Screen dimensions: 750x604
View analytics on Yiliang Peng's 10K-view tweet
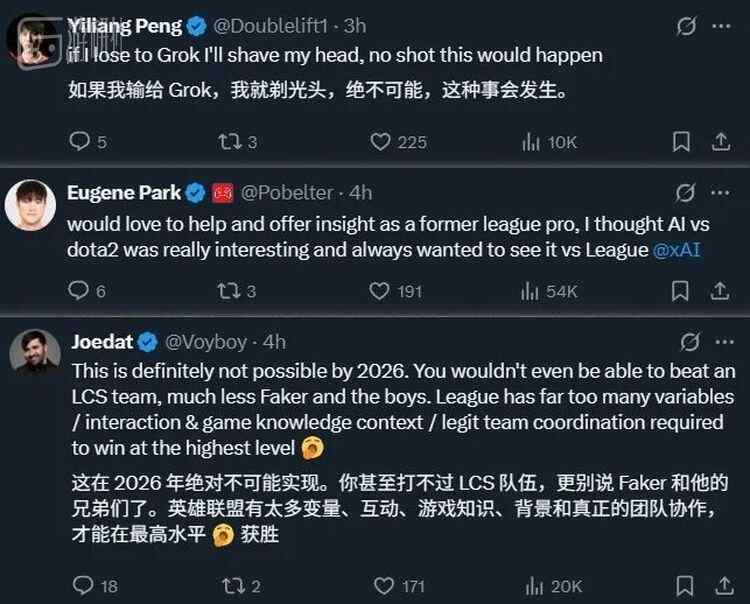531,142
